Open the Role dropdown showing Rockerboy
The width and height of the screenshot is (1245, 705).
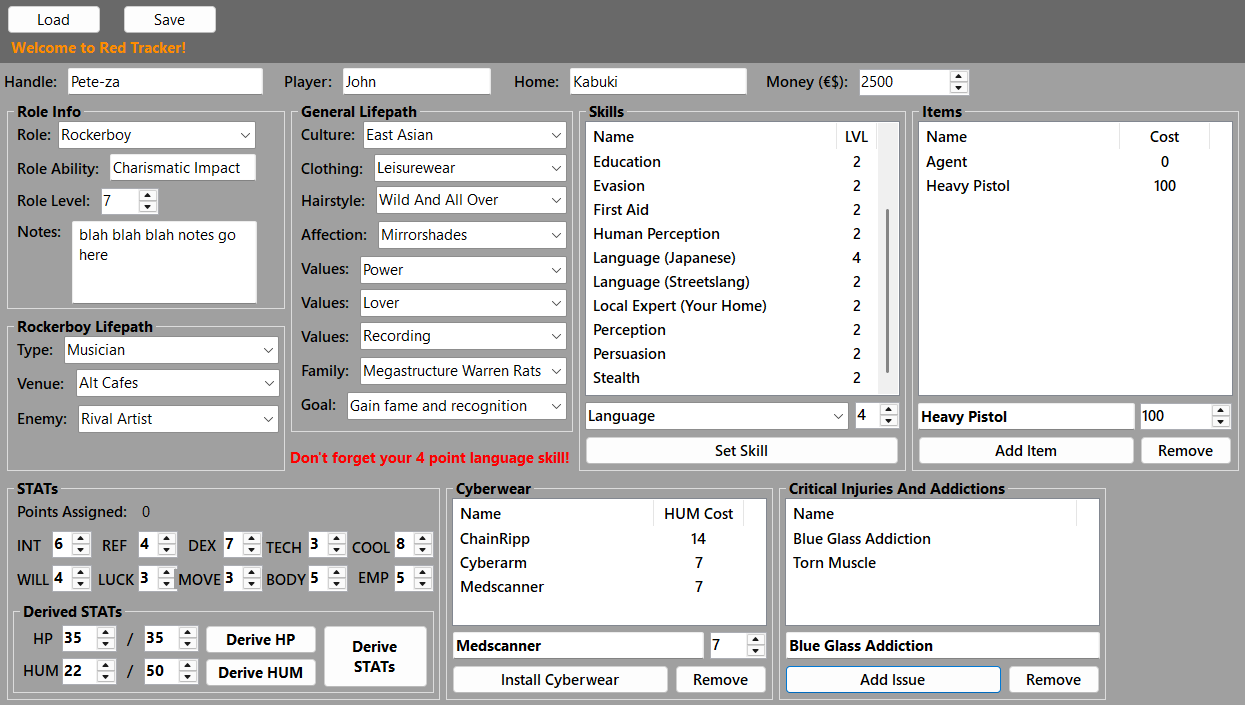click(x=156, y=135)
